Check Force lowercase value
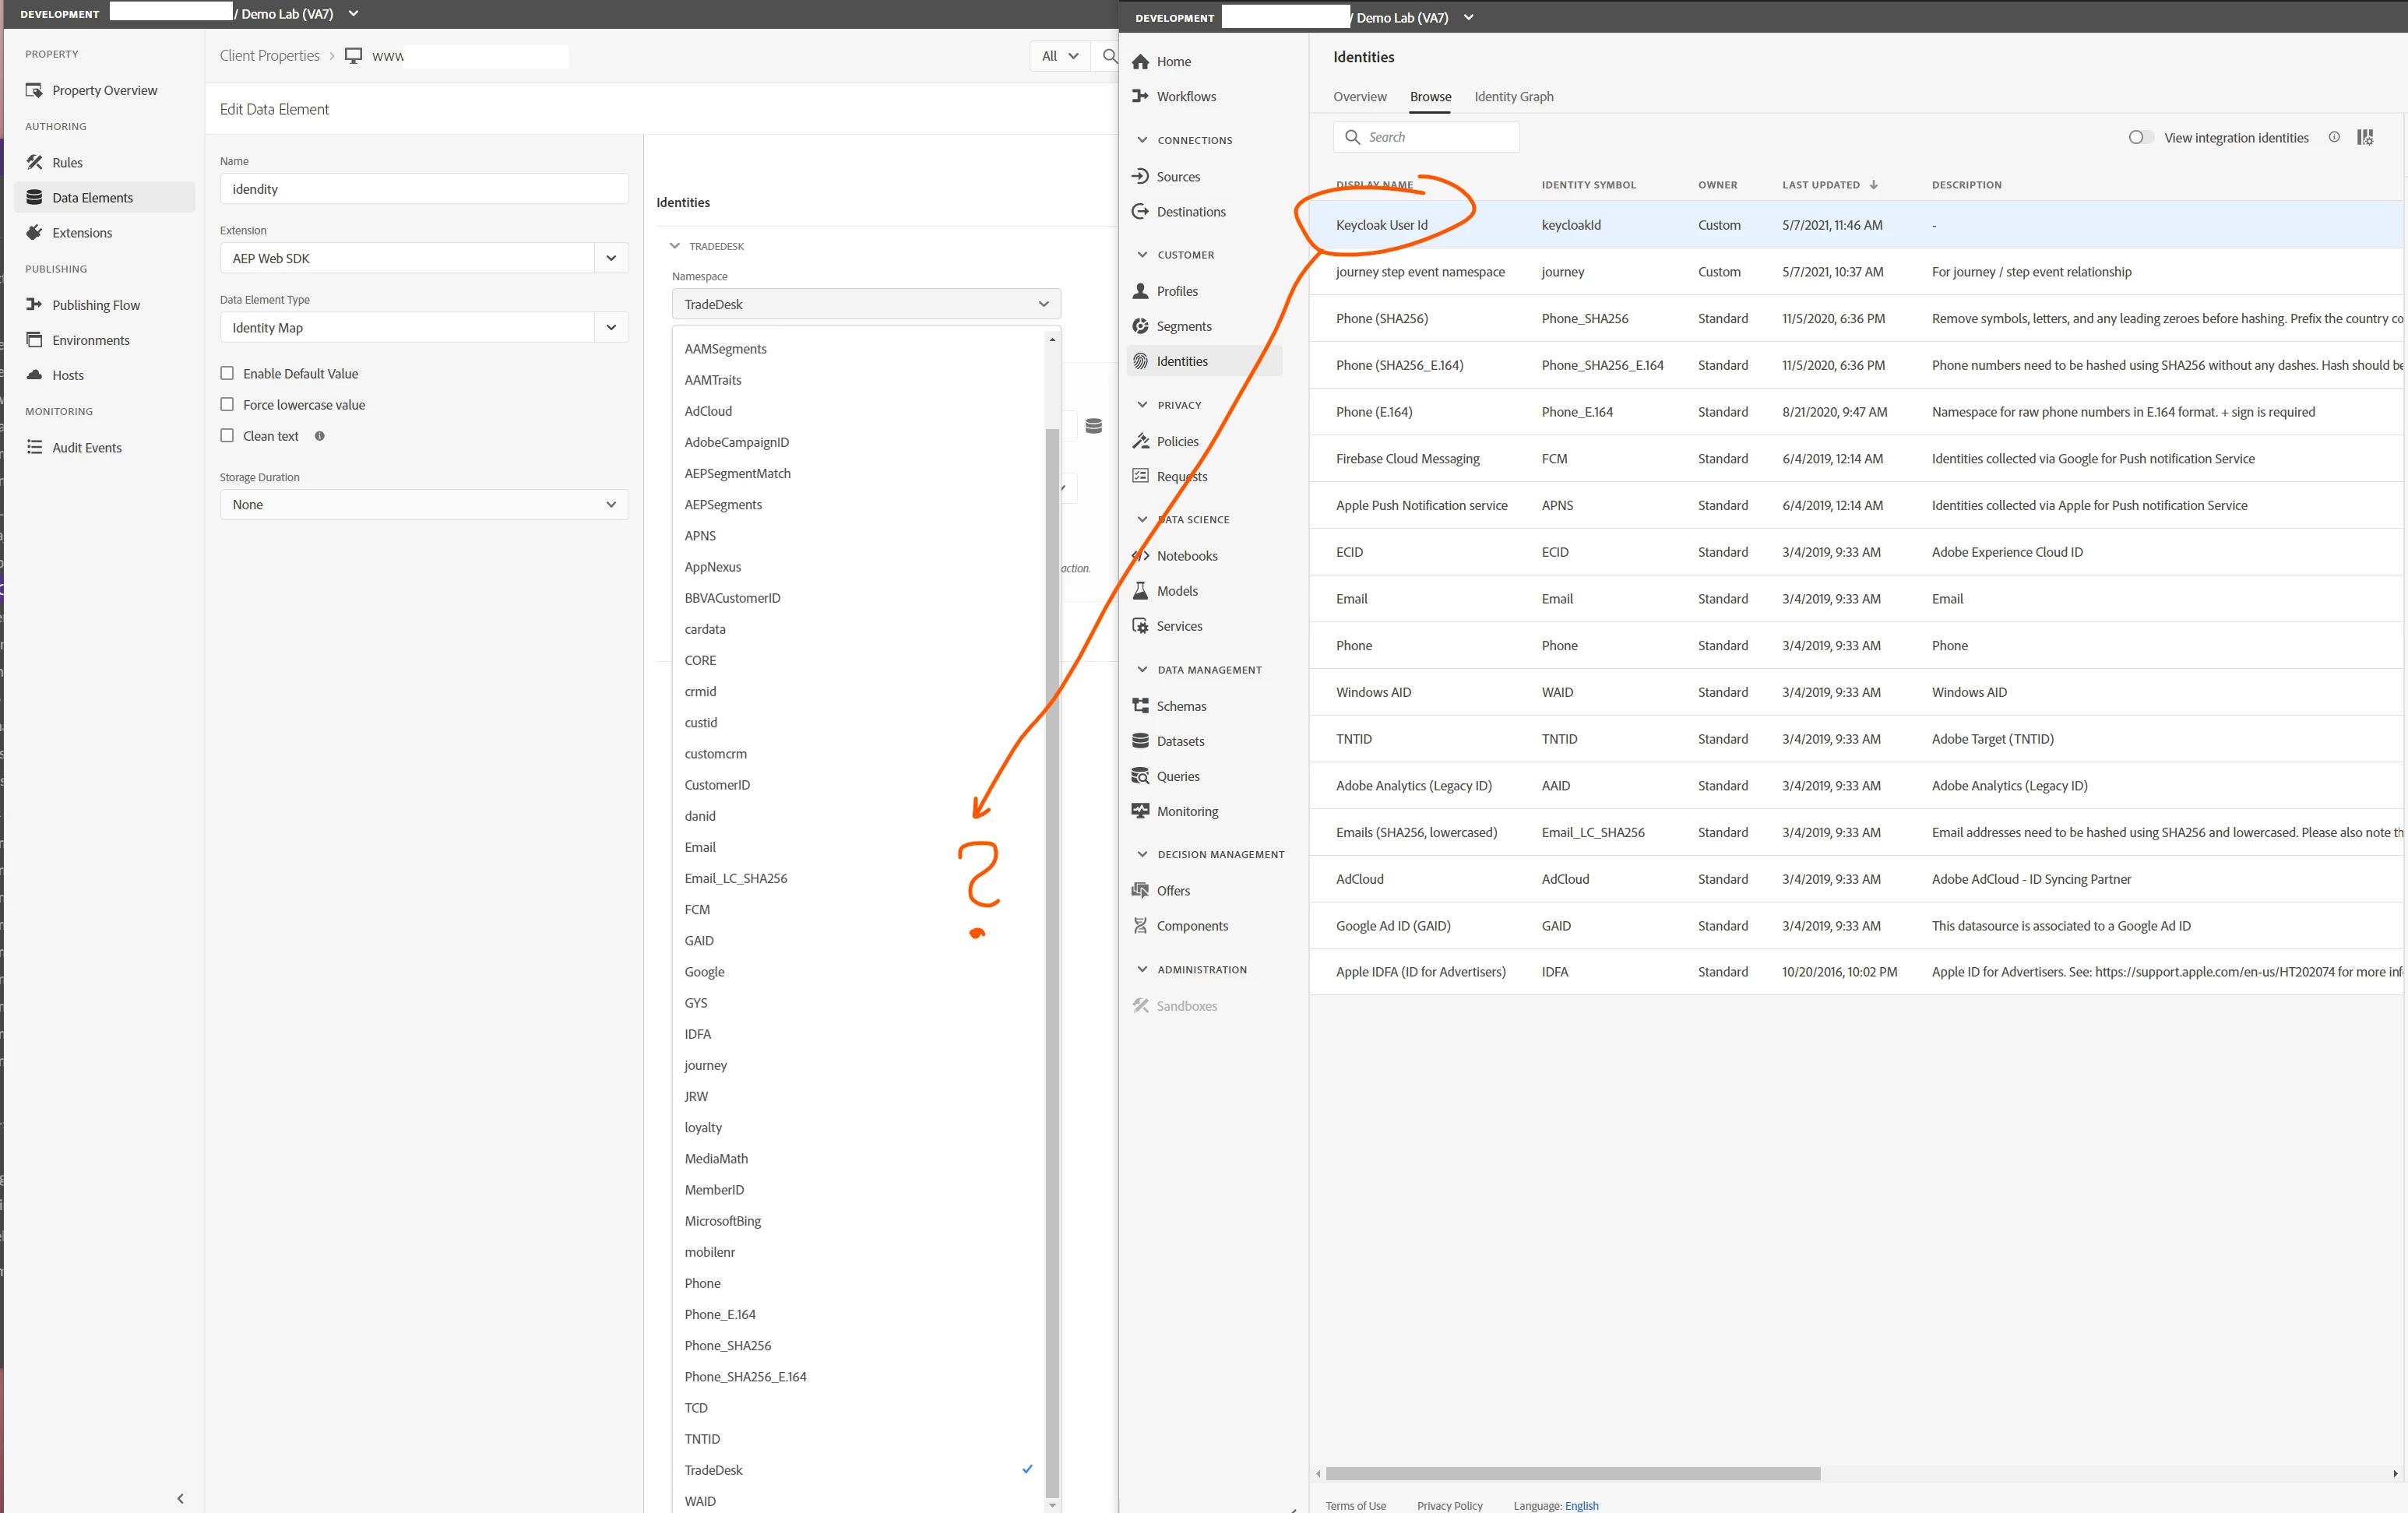 click(227, 404)
